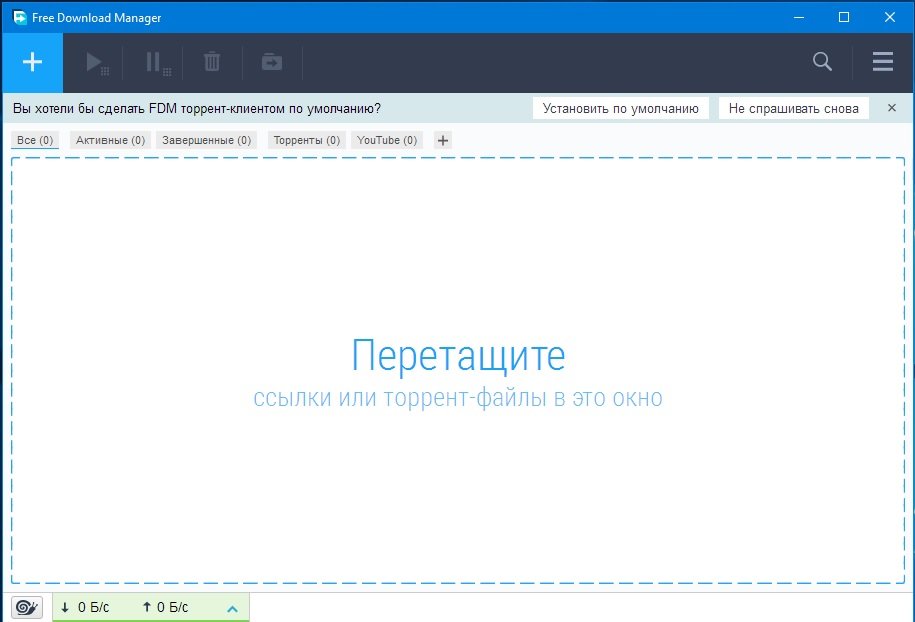The image size is (915, 622).
Task: Start all downloads with the play icon
Action: pyautogui.click(x=96, y=62)
